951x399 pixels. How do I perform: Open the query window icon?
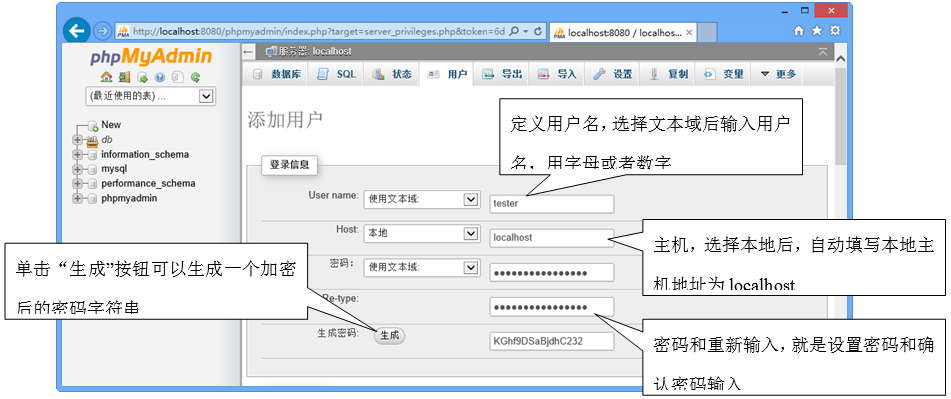143,77
